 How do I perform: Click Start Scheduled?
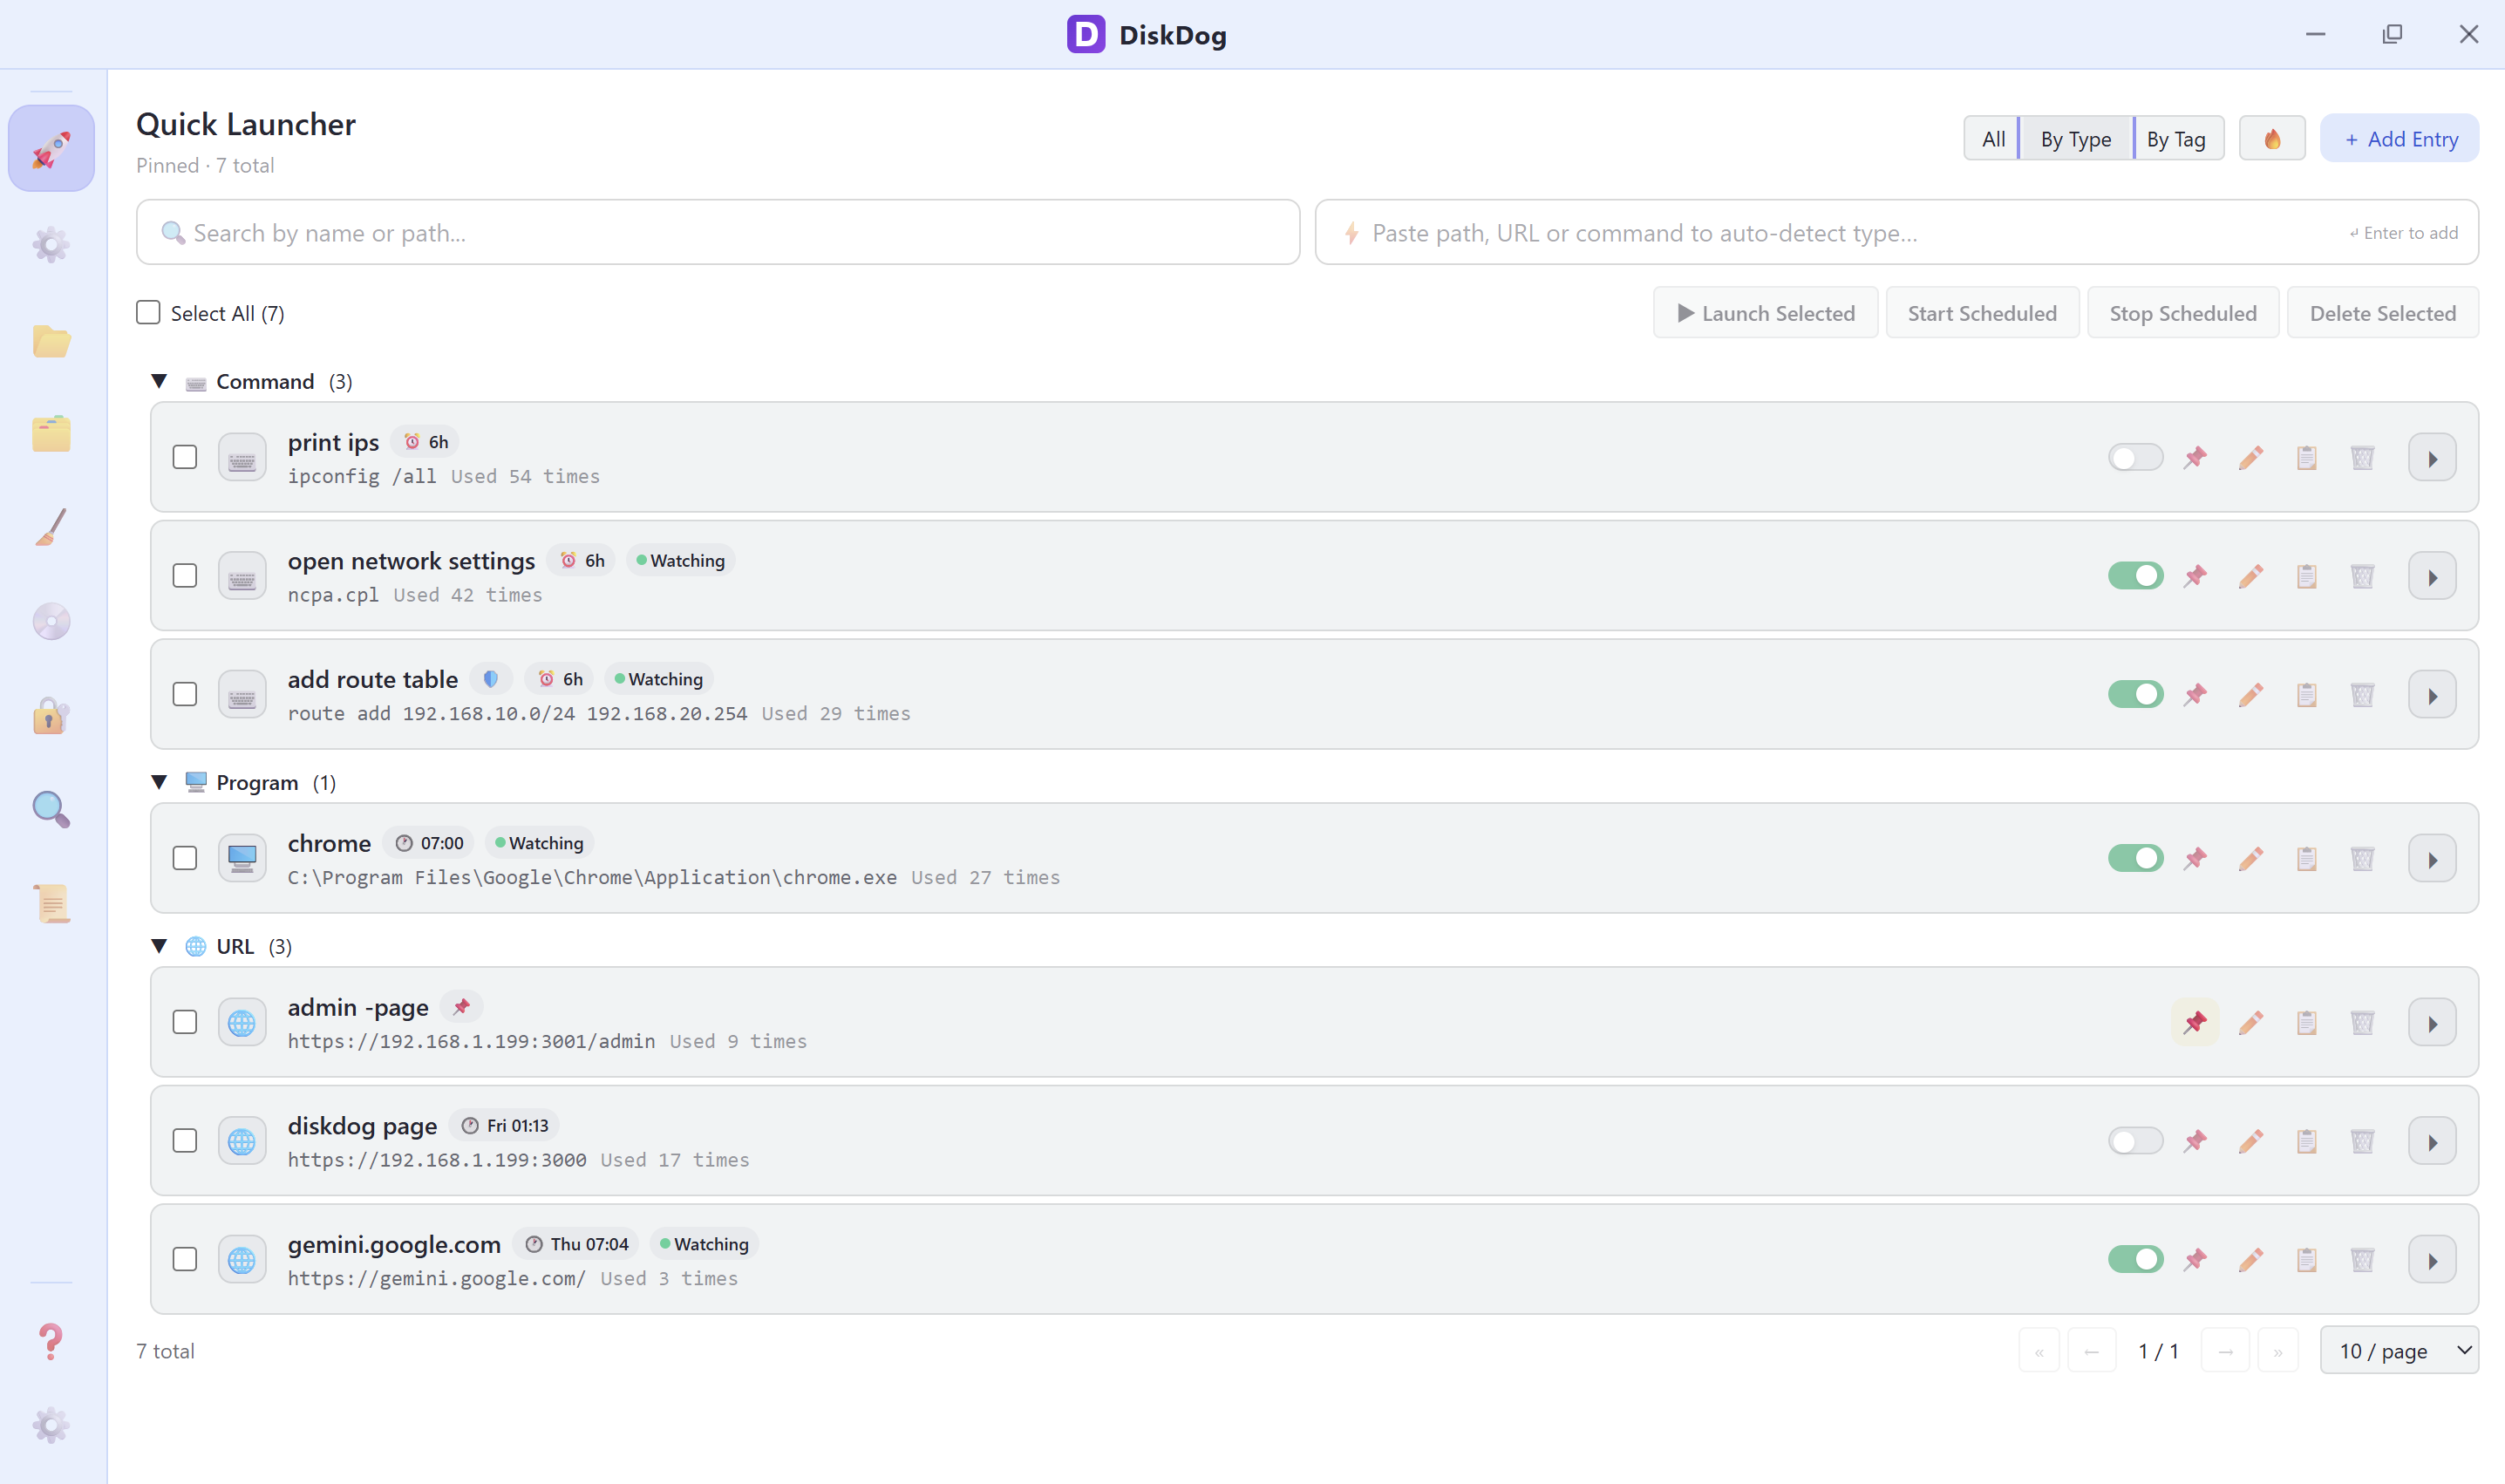tap(1982, 313)
